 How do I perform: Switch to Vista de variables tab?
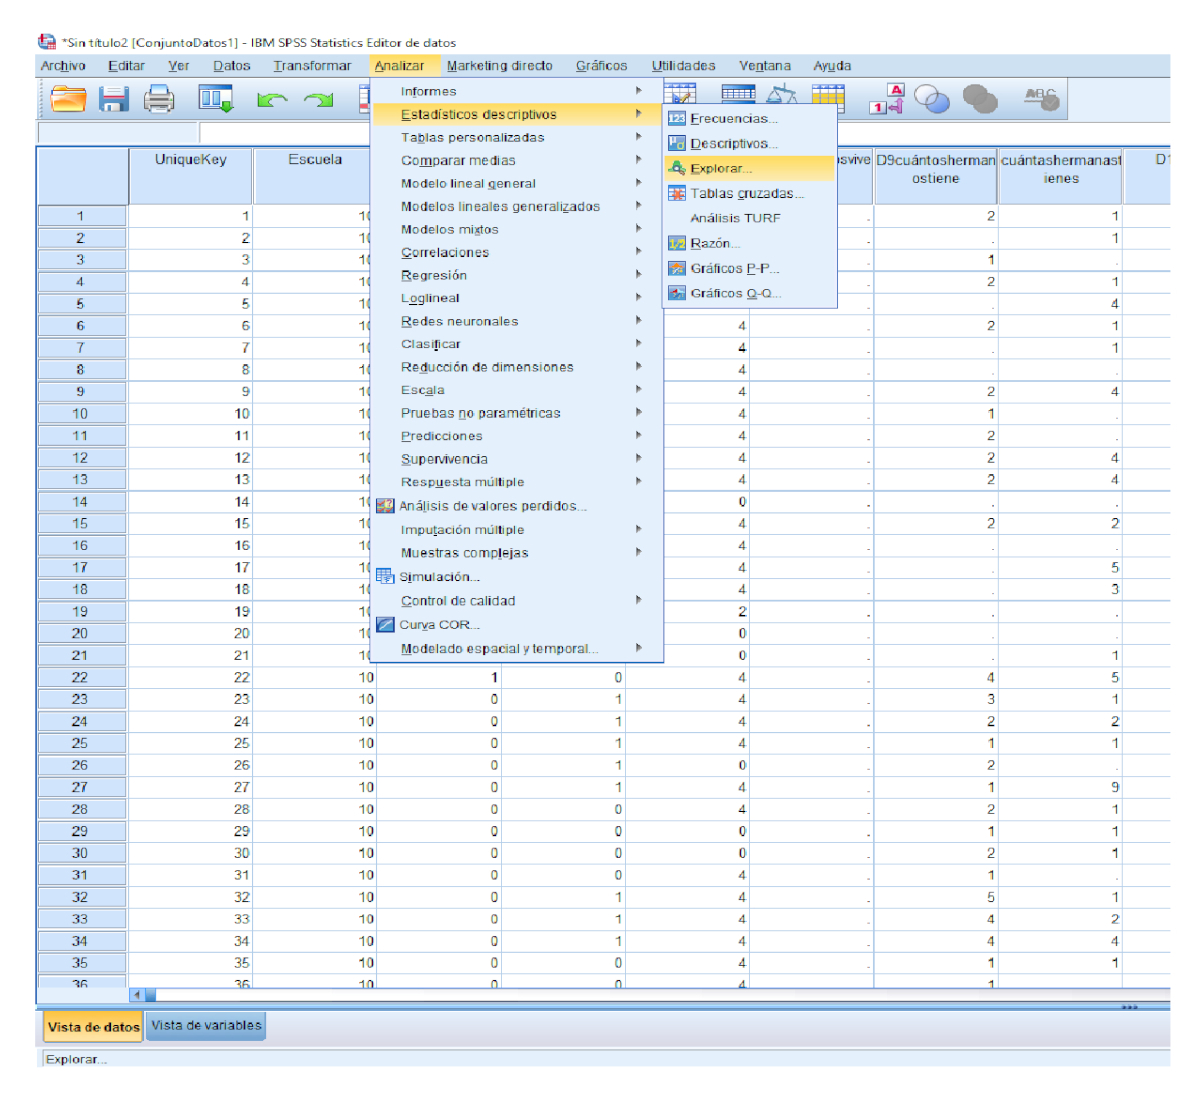206,1025
